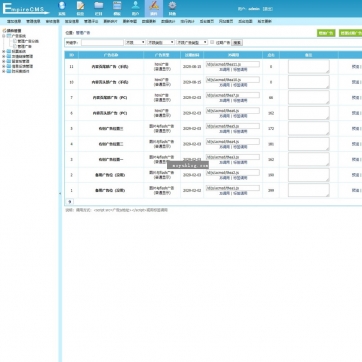The height and width of the screenshot is (362, 362).
Task: Toggle the 过期广告 (expired ads) checkbox
Action: [212, 42]
